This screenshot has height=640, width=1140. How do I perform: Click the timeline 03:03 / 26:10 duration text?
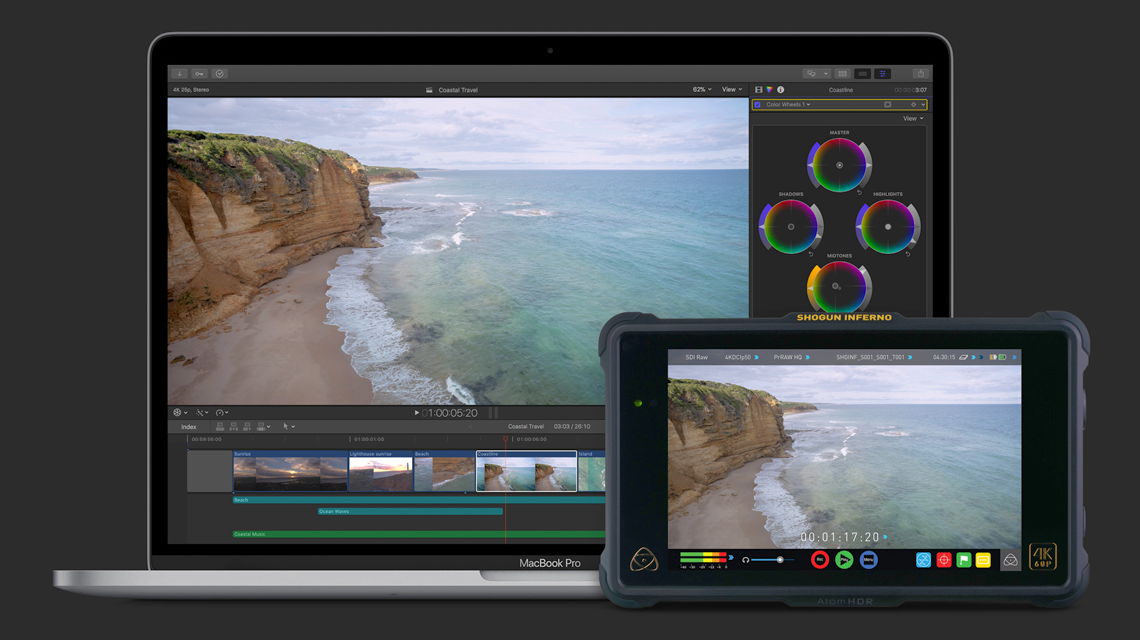coord(572,427)
